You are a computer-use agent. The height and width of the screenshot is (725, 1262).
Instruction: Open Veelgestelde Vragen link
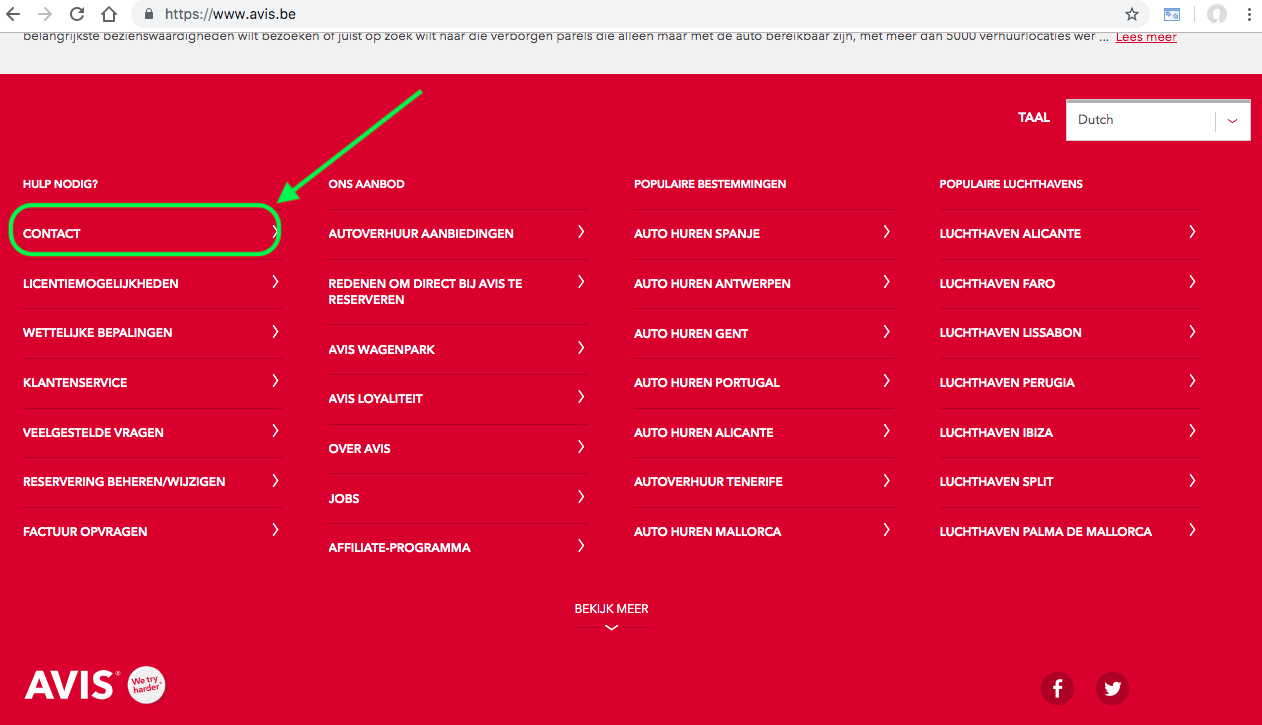click(93, 432)
